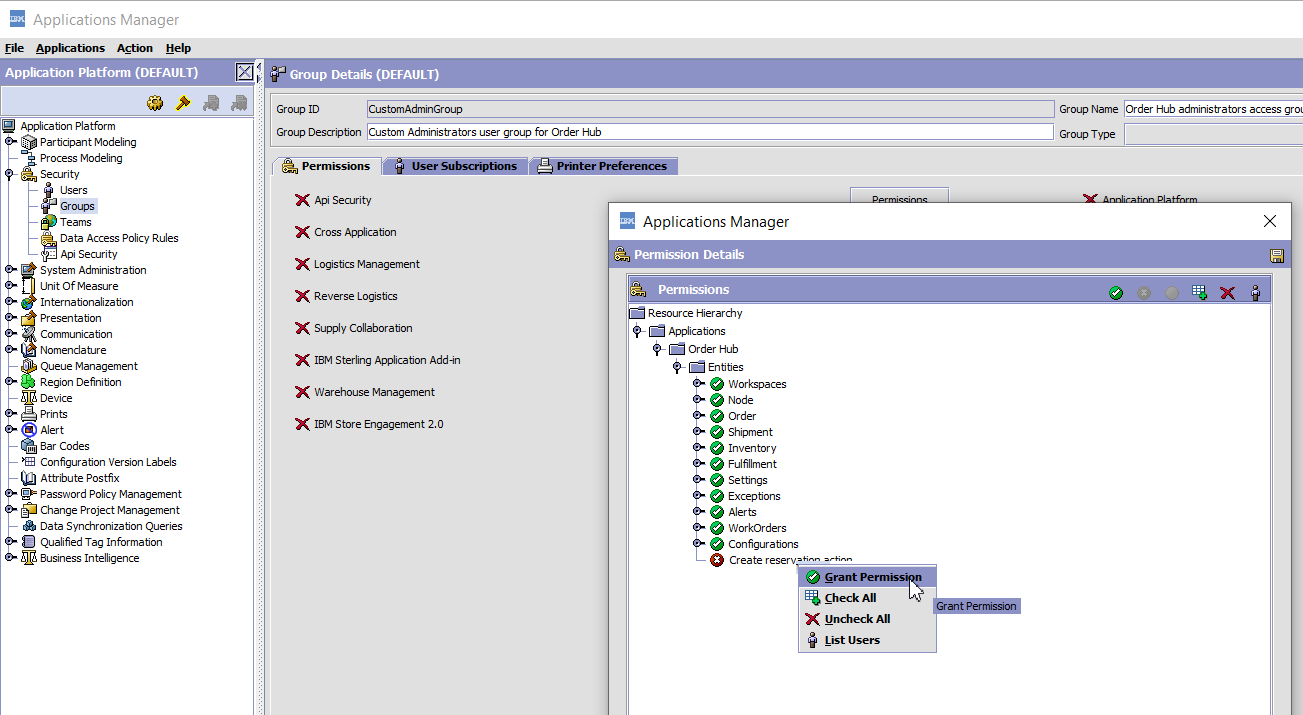Toggle the red Create reservation action permission icon
Image resolution: width=1303 pixels, height=715 pixels.
[717, 560]
